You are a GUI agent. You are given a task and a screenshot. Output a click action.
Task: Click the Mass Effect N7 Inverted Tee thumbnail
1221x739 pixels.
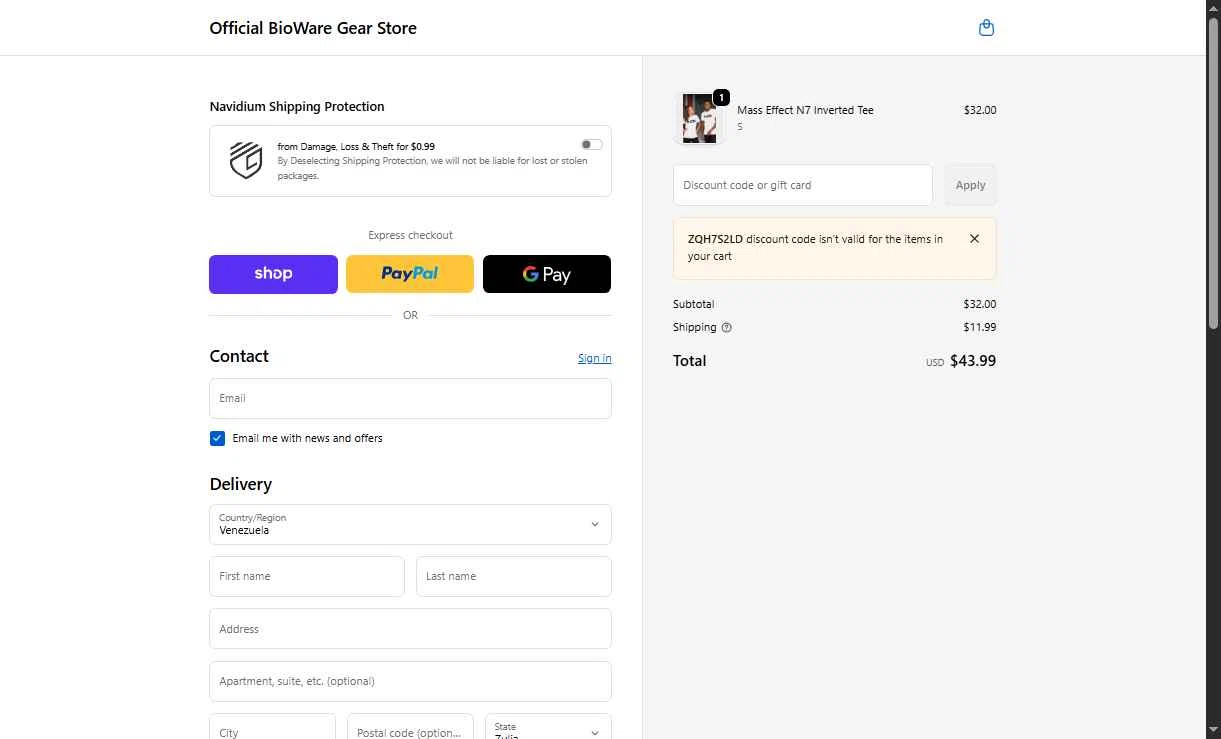click(699, 119)
